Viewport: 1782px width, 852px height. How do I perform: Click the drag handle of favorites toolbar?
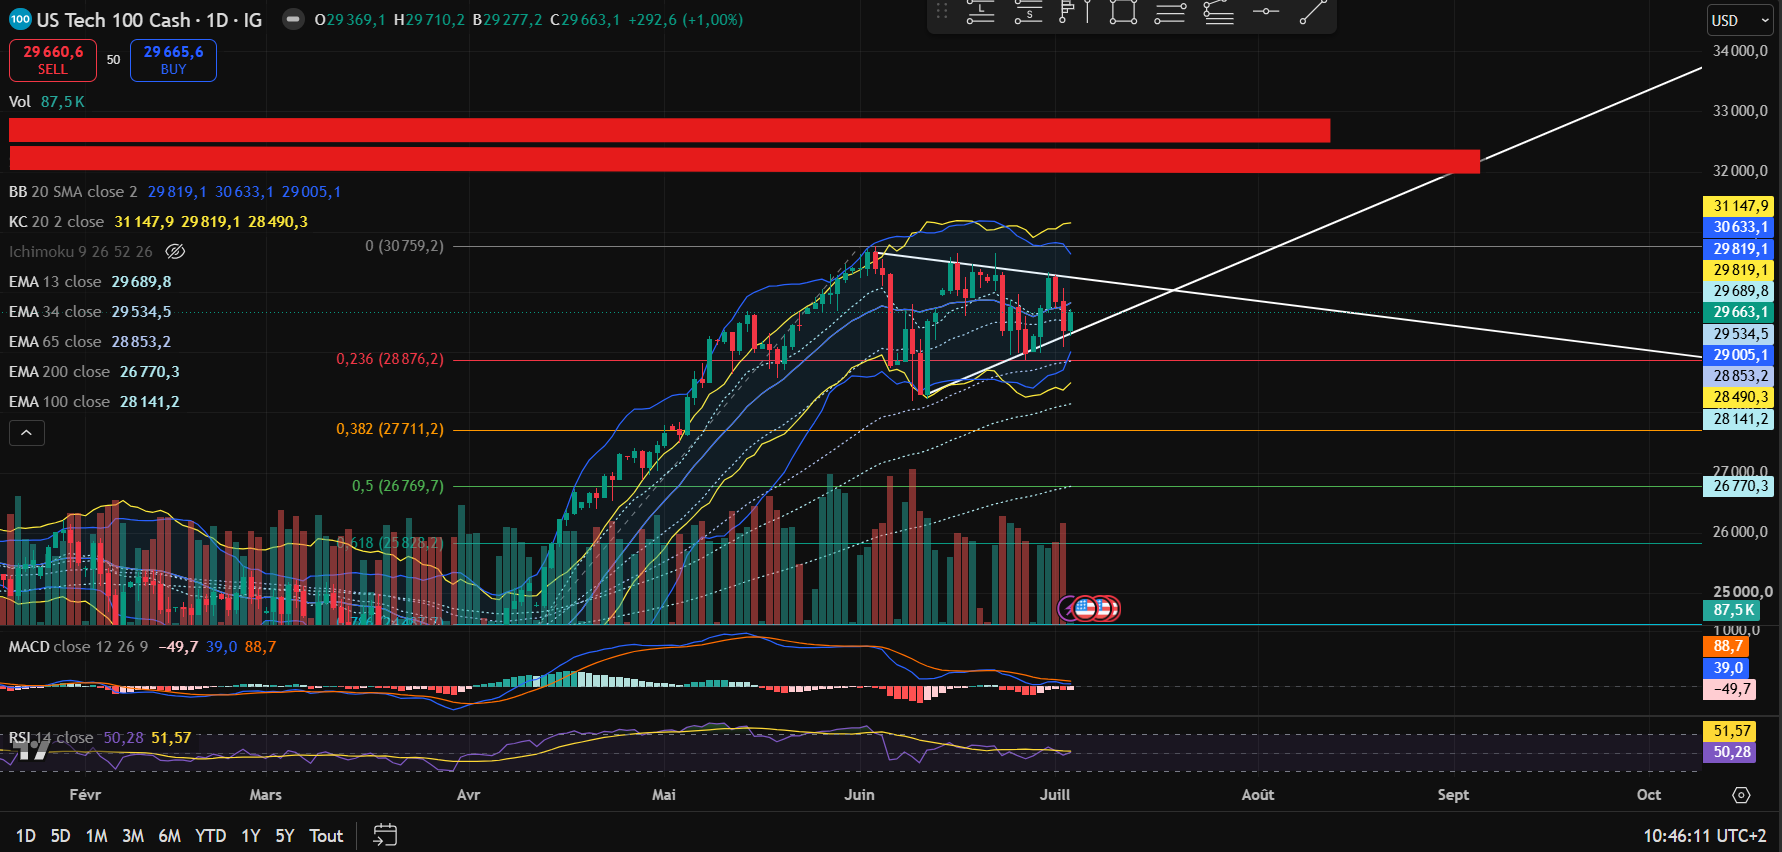click(x=942, y=12)
